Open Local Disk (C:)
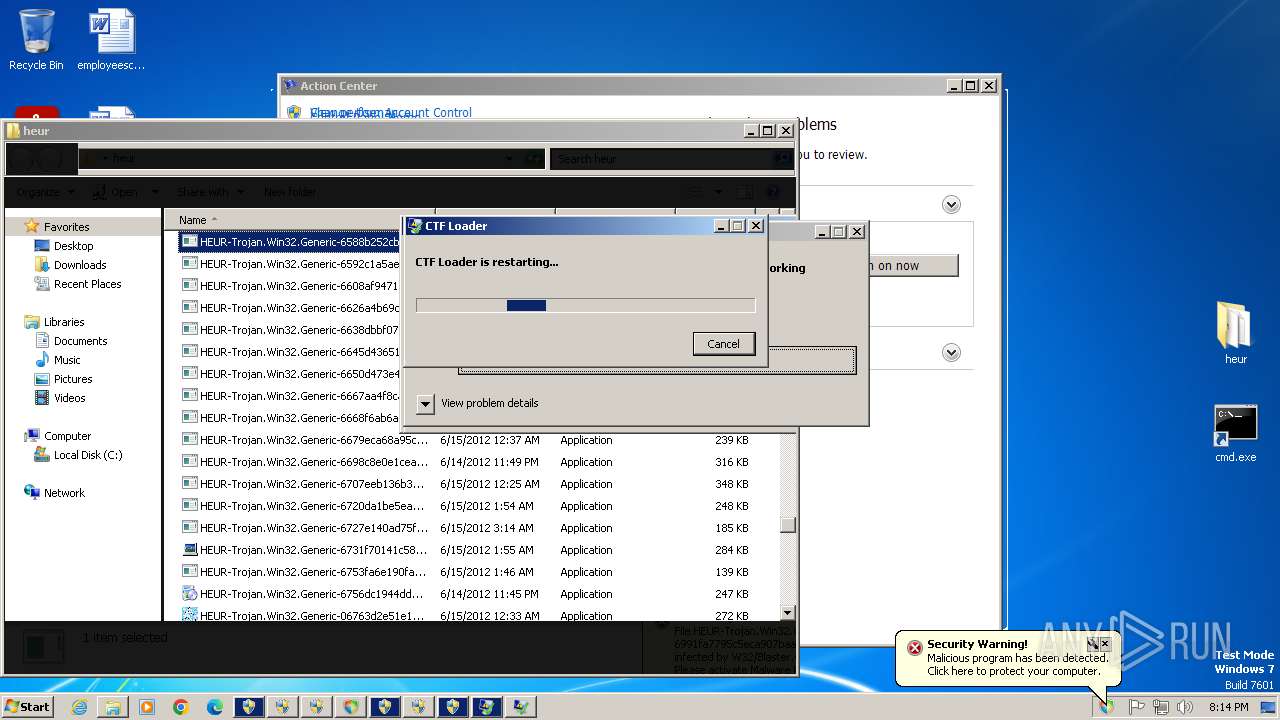Image resolution: width=1280 pixels, height=720 pixels. (88, 455)
